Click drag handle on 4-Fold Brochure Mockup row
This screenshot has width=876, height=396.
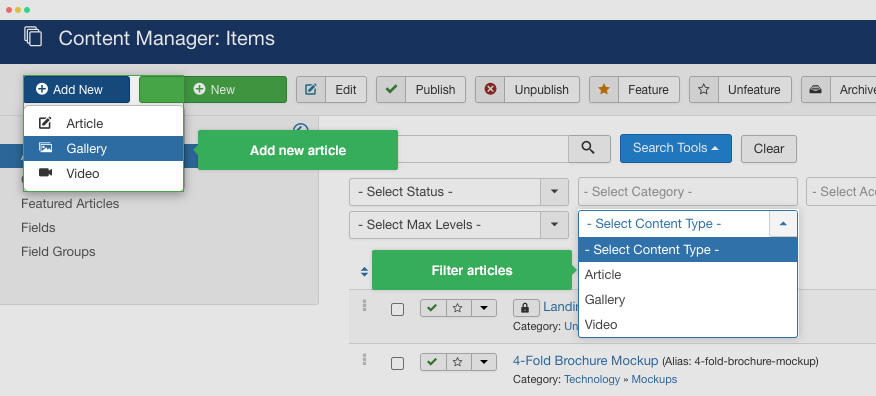[x=364, y=359]
